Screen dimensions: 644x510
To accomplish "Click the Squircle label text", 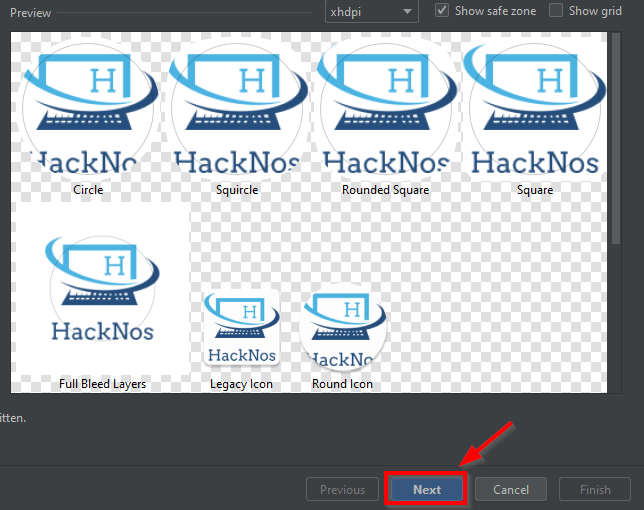I will pos(237,190).
